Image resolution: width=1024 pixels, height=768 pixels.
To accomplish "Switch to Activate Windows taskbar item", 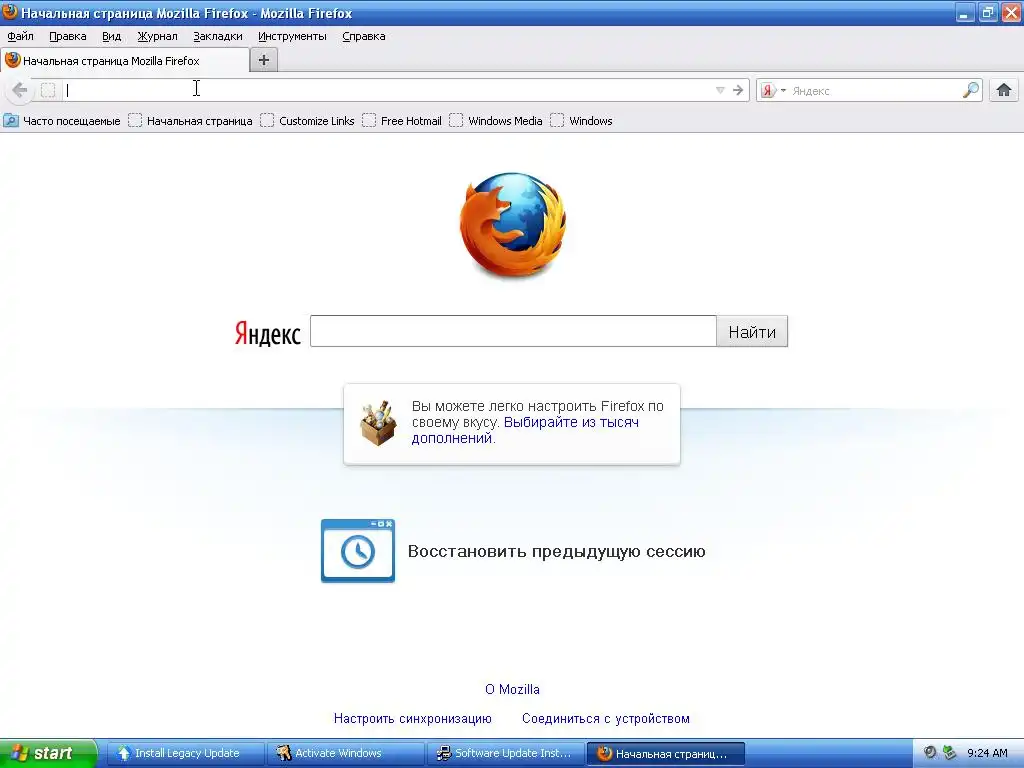I will click(345, 753).
